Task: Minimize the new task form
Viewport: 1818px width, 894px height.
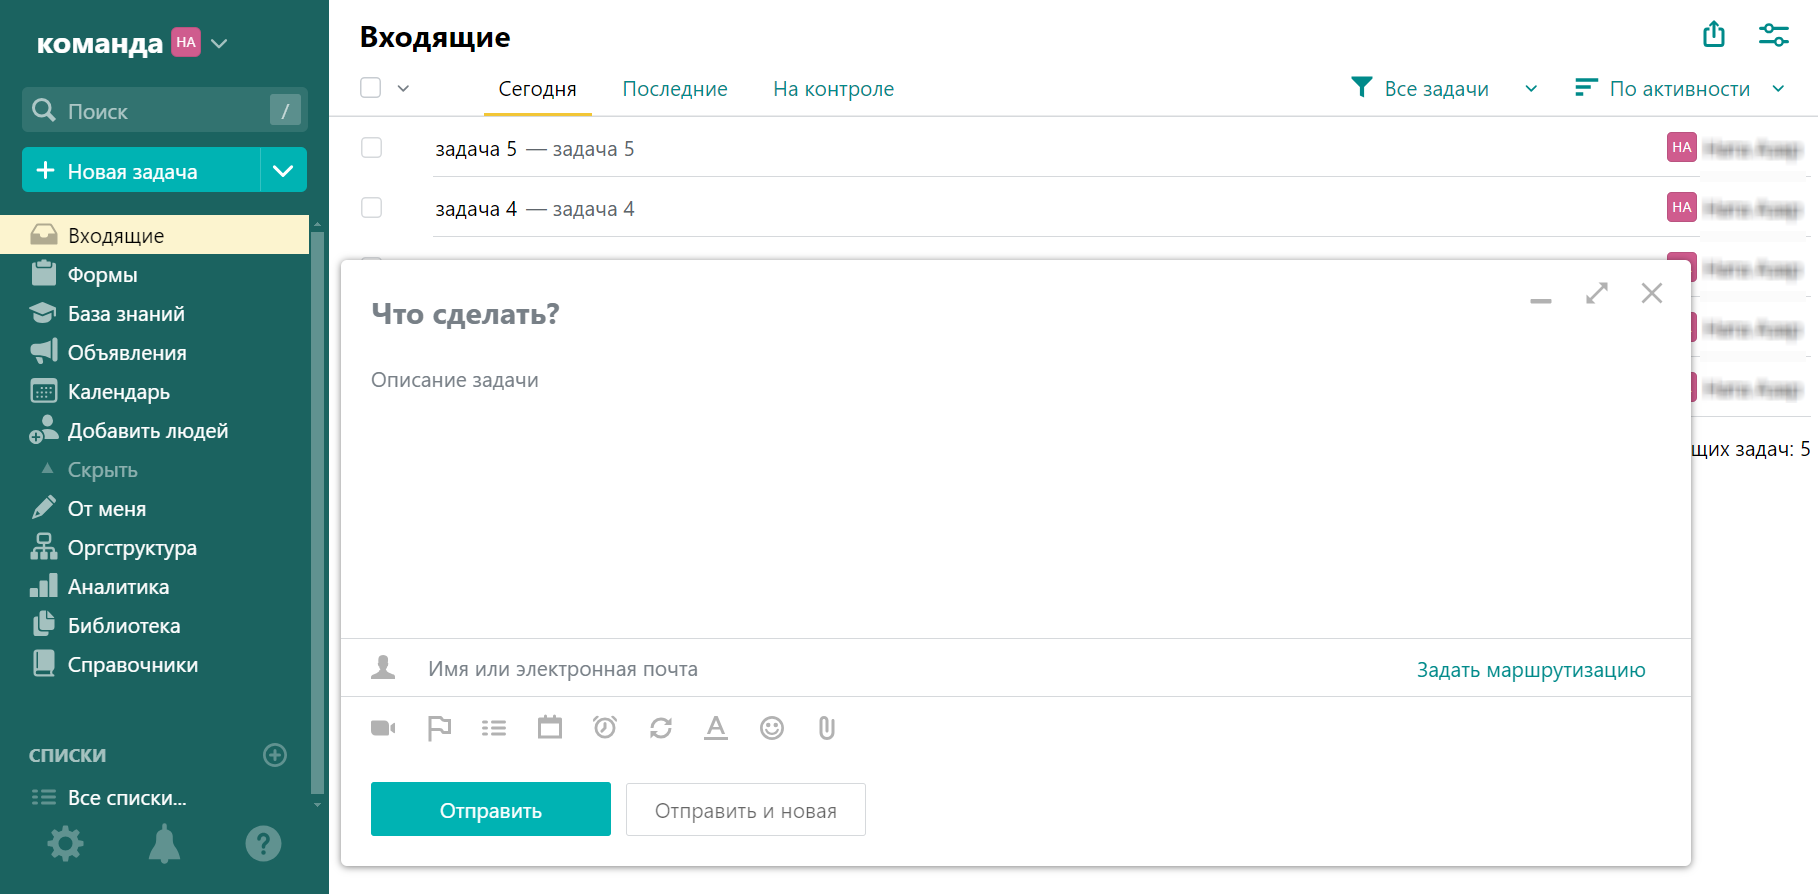Action: (x=1541, y=299)
